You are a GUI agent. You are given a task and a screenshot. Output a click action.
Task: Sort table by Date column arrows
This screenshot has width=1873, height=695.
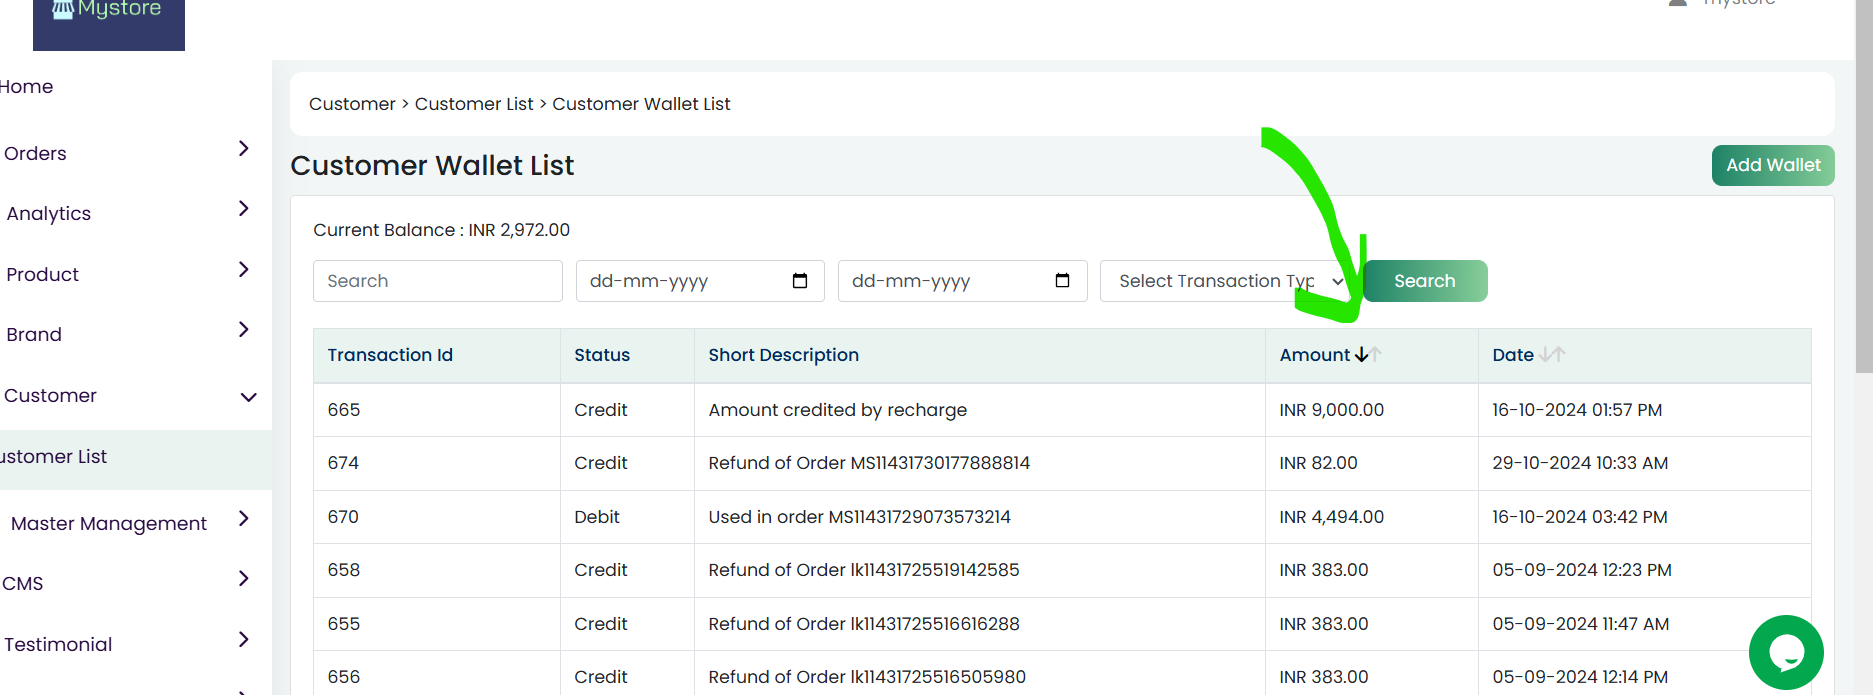(1552, 355)
